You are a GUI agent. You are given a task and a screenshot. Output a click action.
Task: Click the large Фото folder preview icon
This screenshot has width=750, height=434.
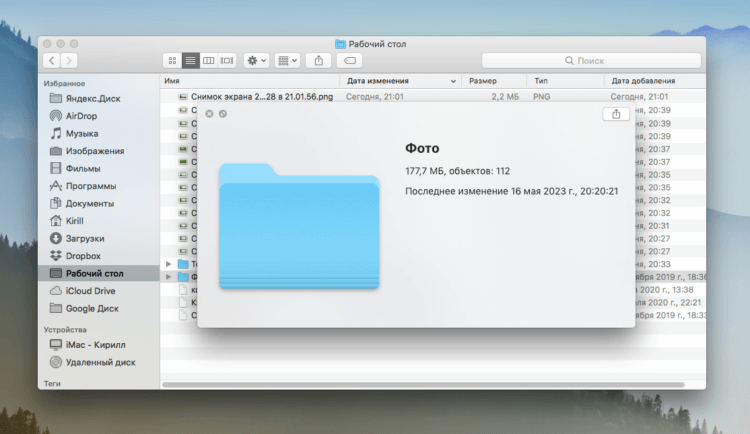(x=299, y=226)
